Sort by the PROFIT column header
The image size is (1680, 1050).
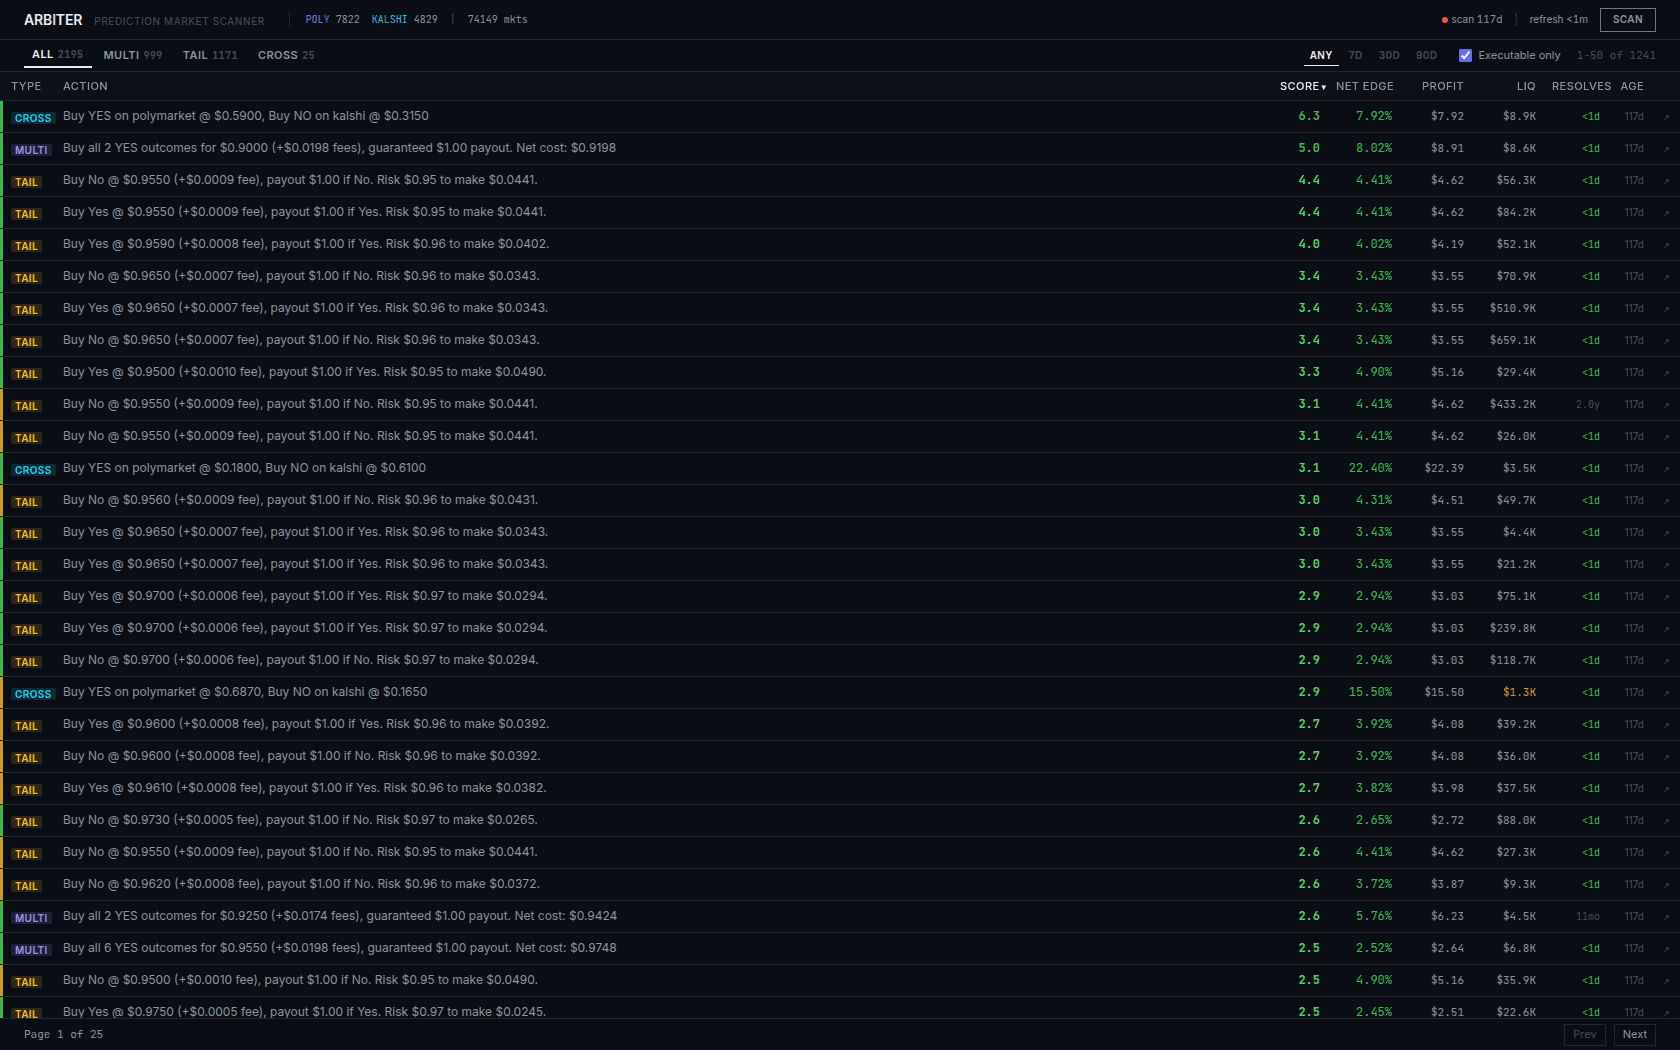(x=1442, y=87)
